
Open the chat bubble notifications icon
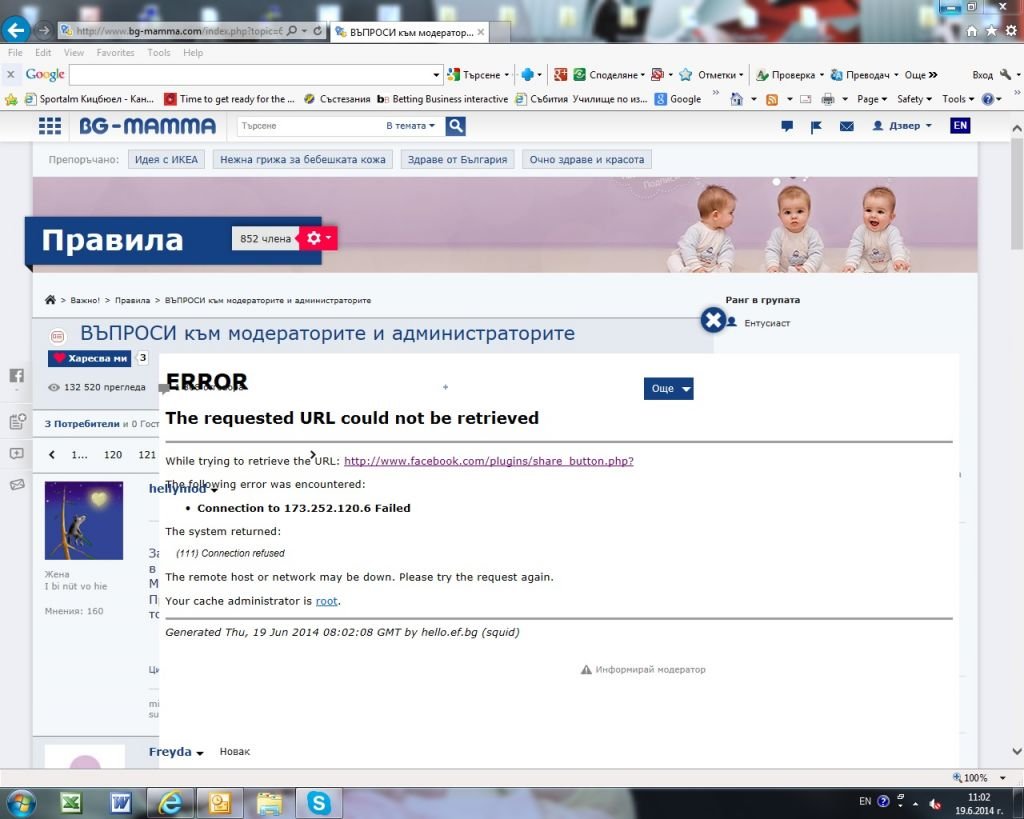787,125
